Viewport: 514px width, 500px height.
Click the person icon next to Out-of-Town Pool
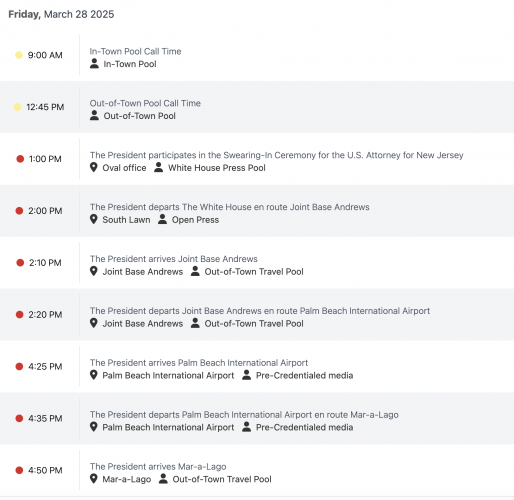94,115
